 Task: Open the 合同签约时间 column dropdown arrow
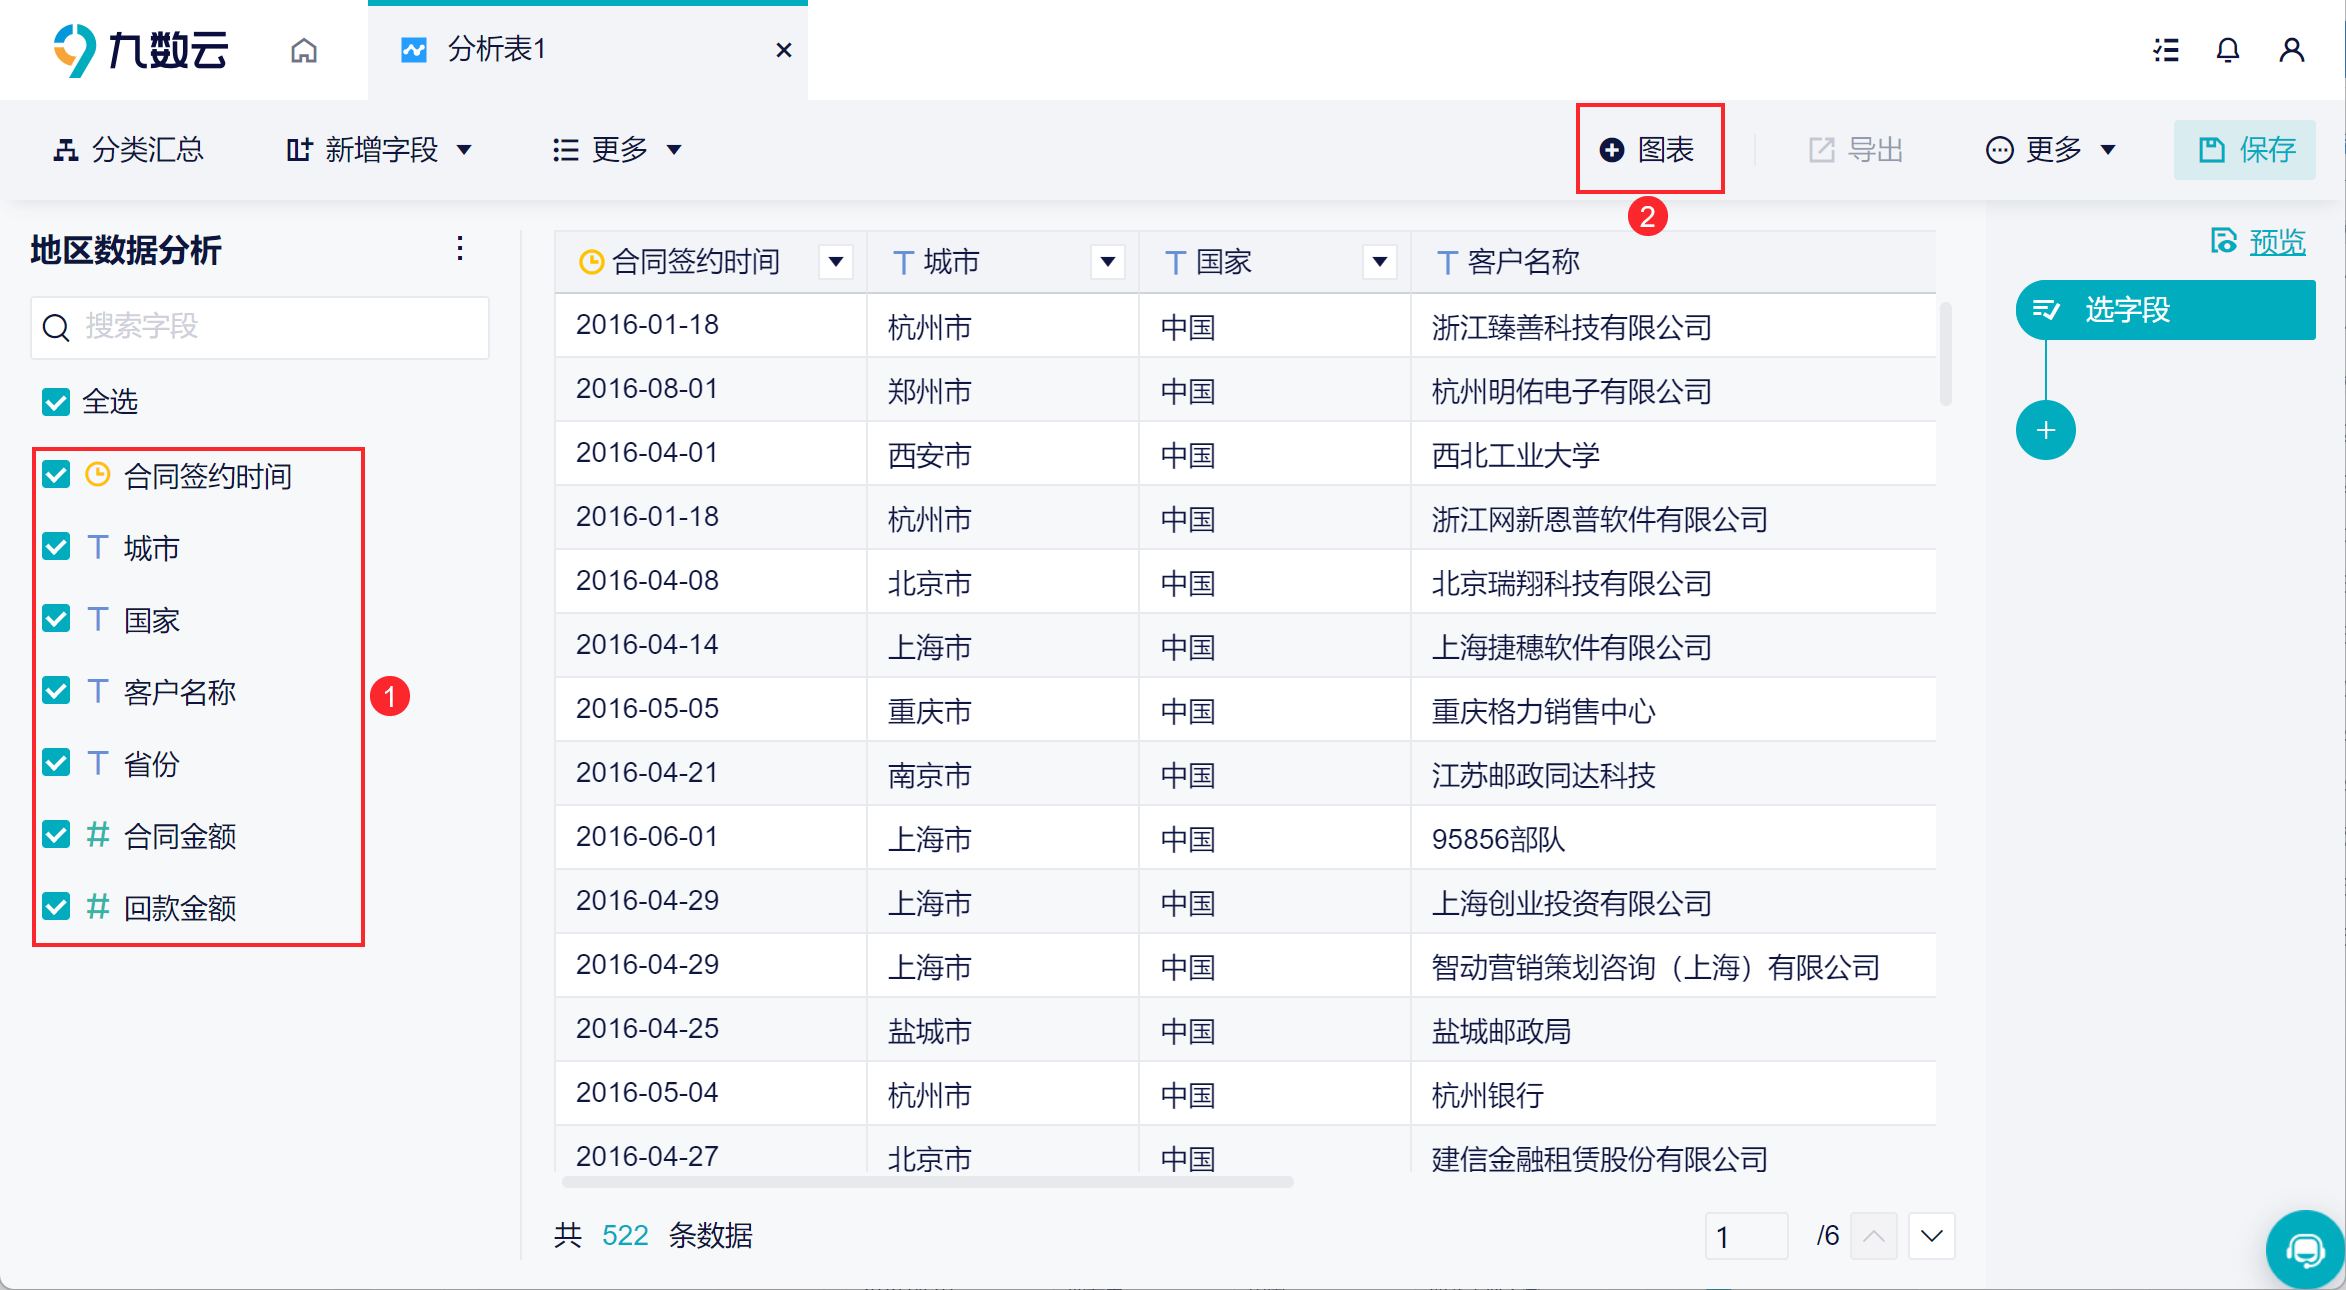pos(835,262)
